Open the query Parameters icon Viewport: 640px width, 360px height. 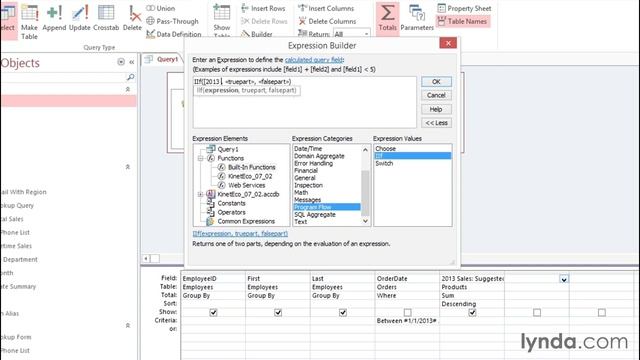coord(417,18)
